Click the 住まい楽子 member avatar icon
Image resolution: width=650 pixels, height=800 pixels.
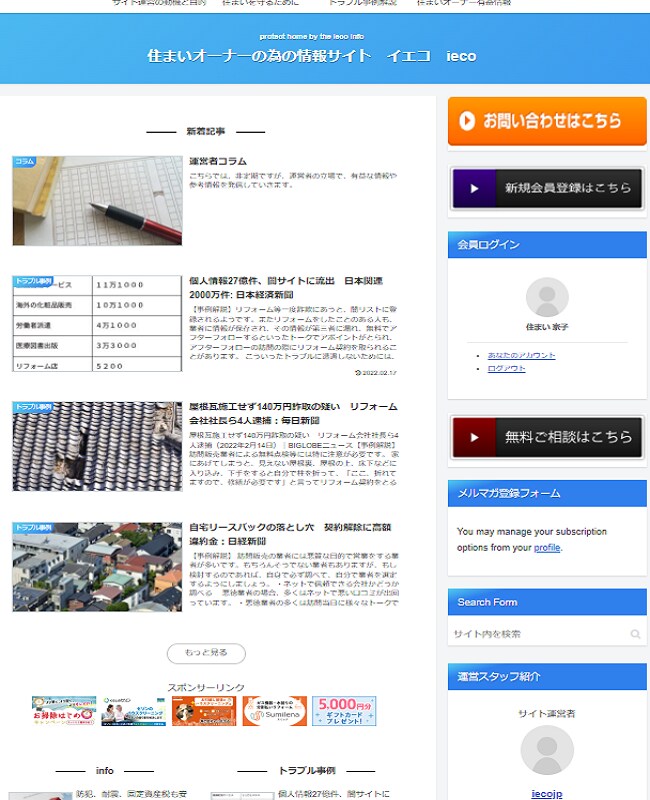pyautogui.click(x=547, y=297)
